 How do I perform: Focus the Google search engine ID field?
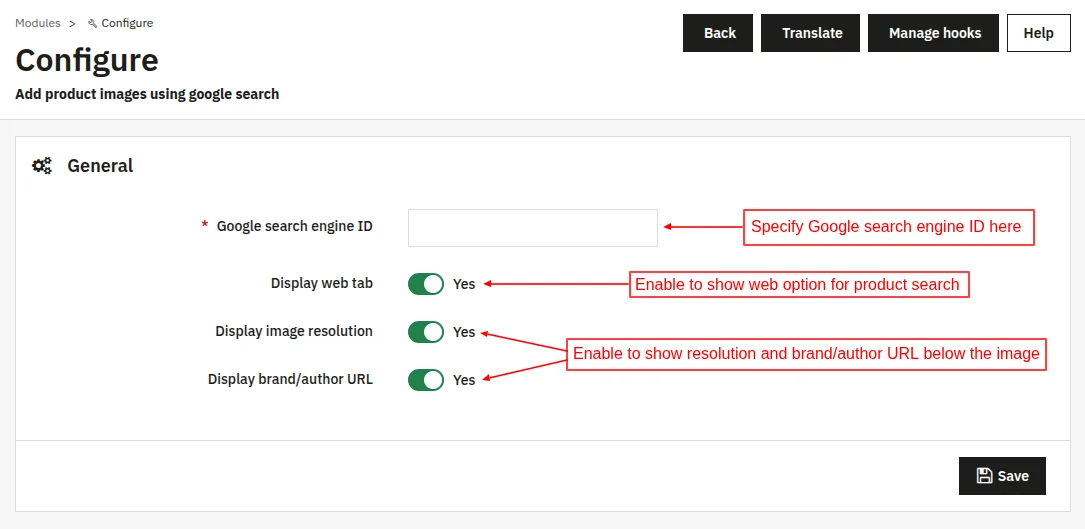[533, 228]
